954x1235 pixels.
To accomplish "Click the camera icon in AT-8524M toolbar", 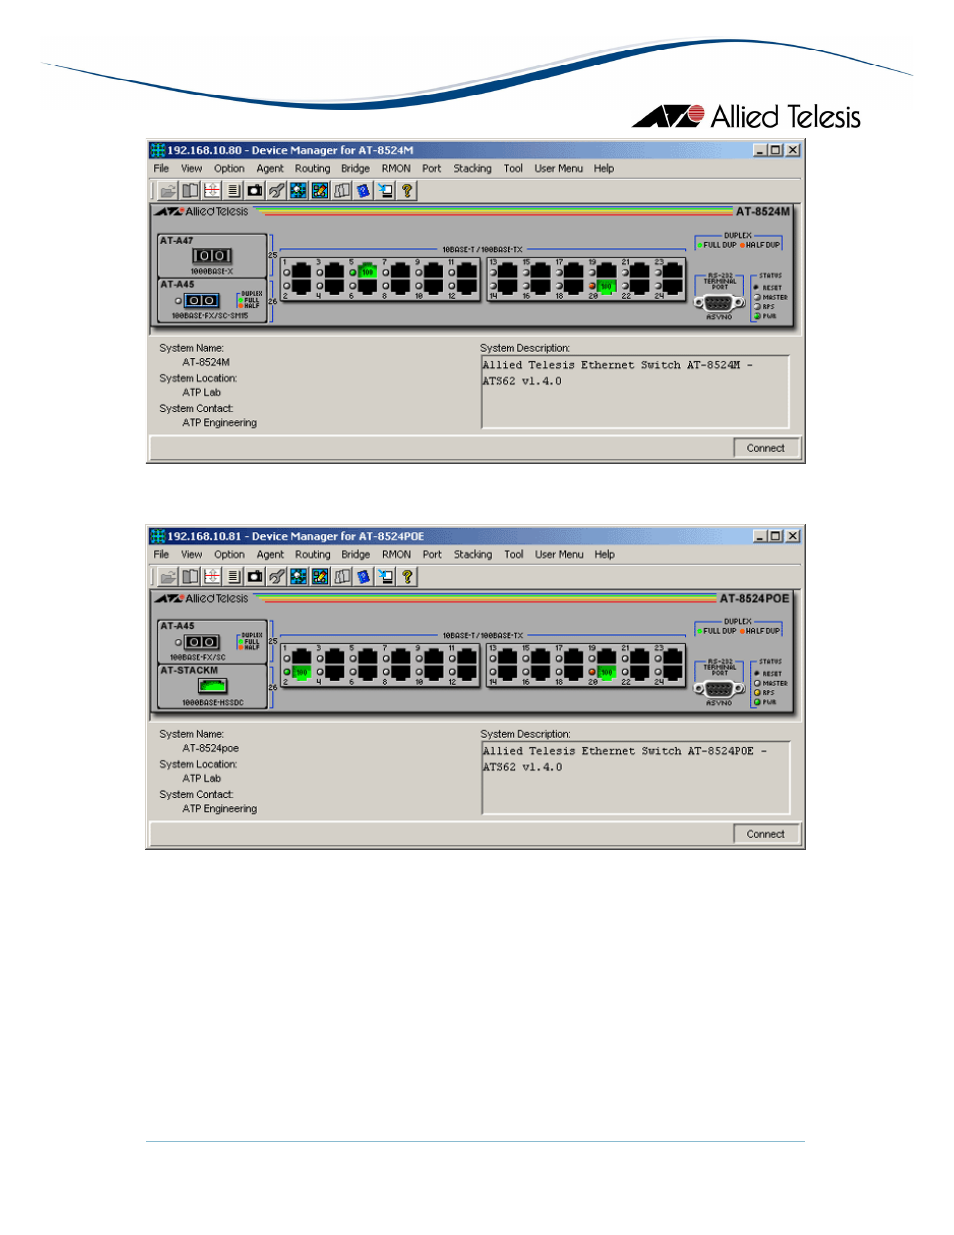I will pos(255,190).
